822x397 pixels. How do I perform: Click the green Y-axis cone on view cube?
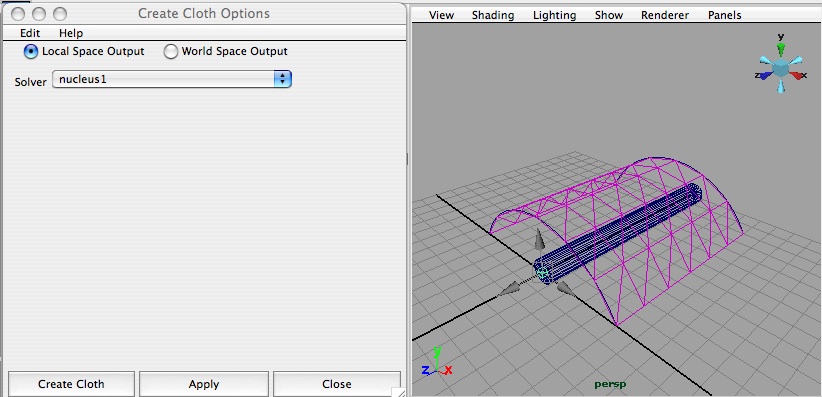point(781,49)
